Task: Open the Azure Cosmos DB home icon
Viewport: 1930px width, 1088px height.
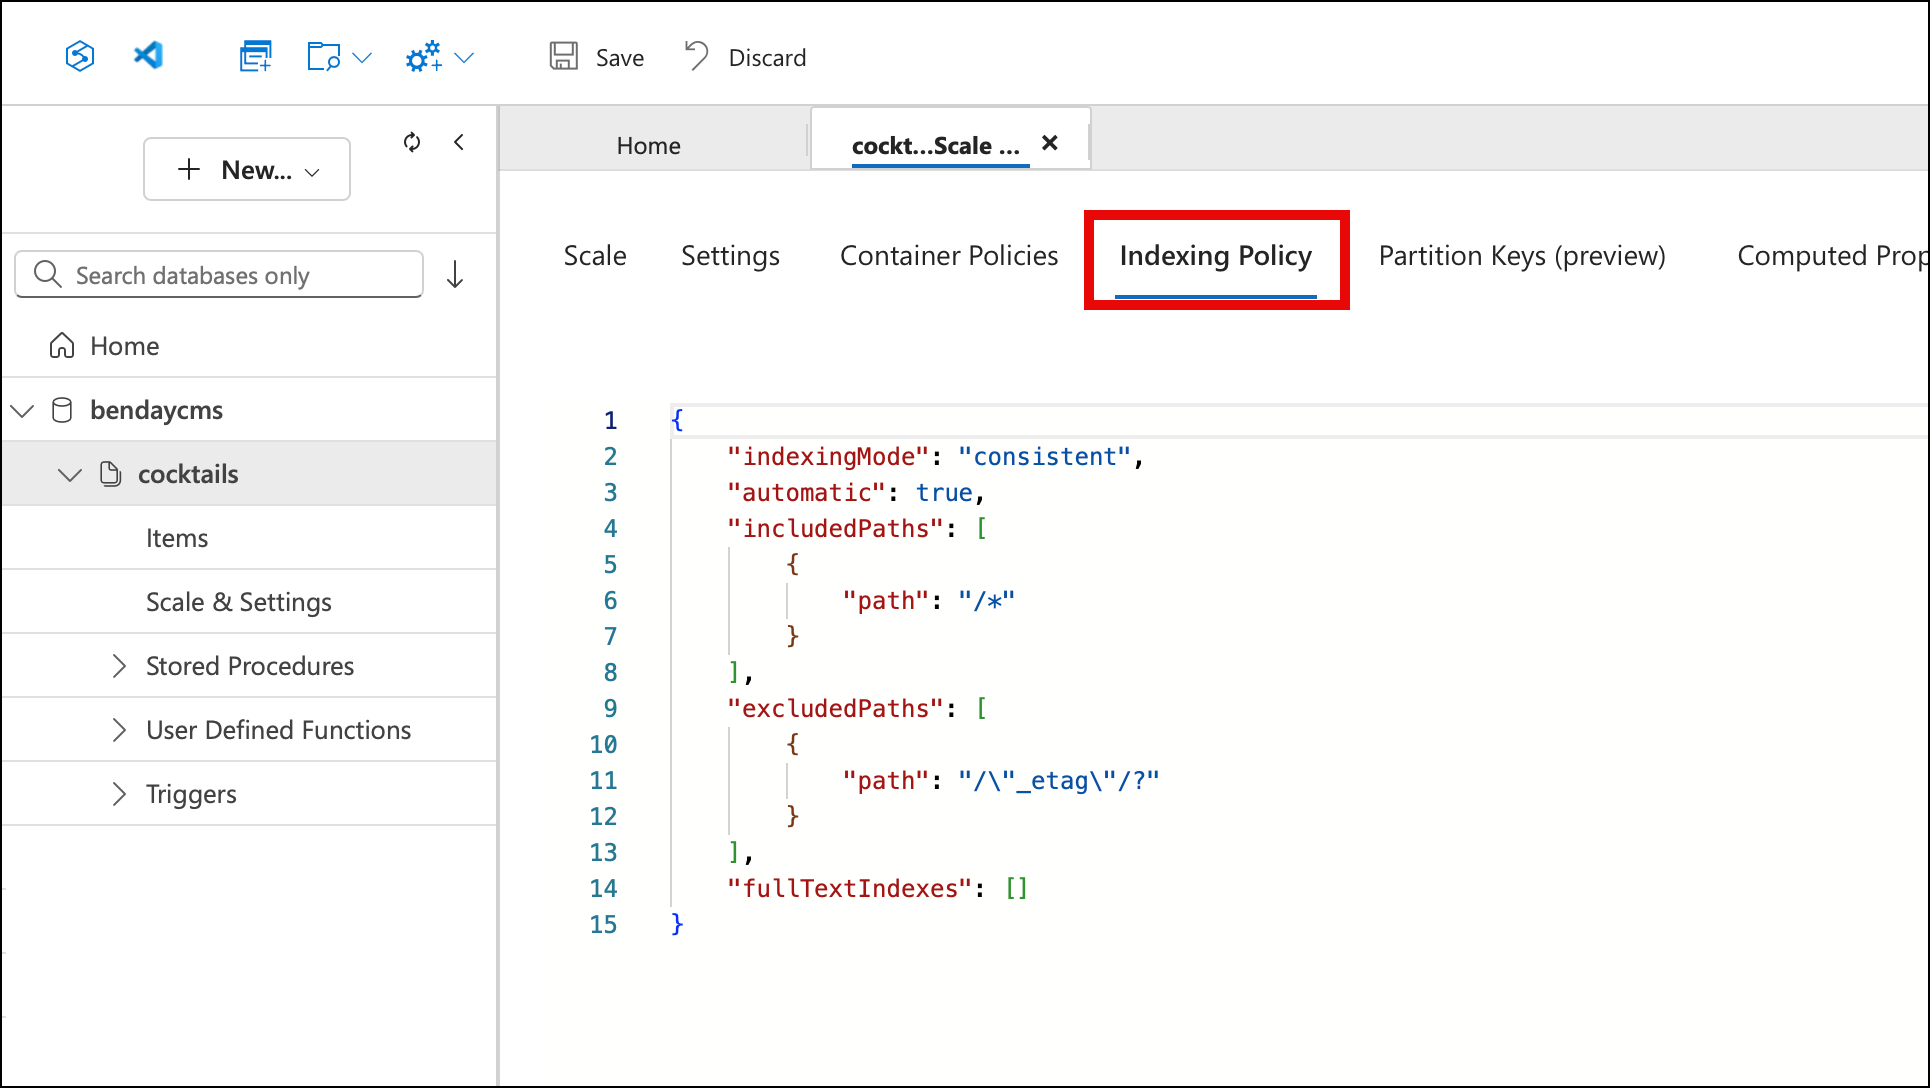Action: click(x=79, y=56)
